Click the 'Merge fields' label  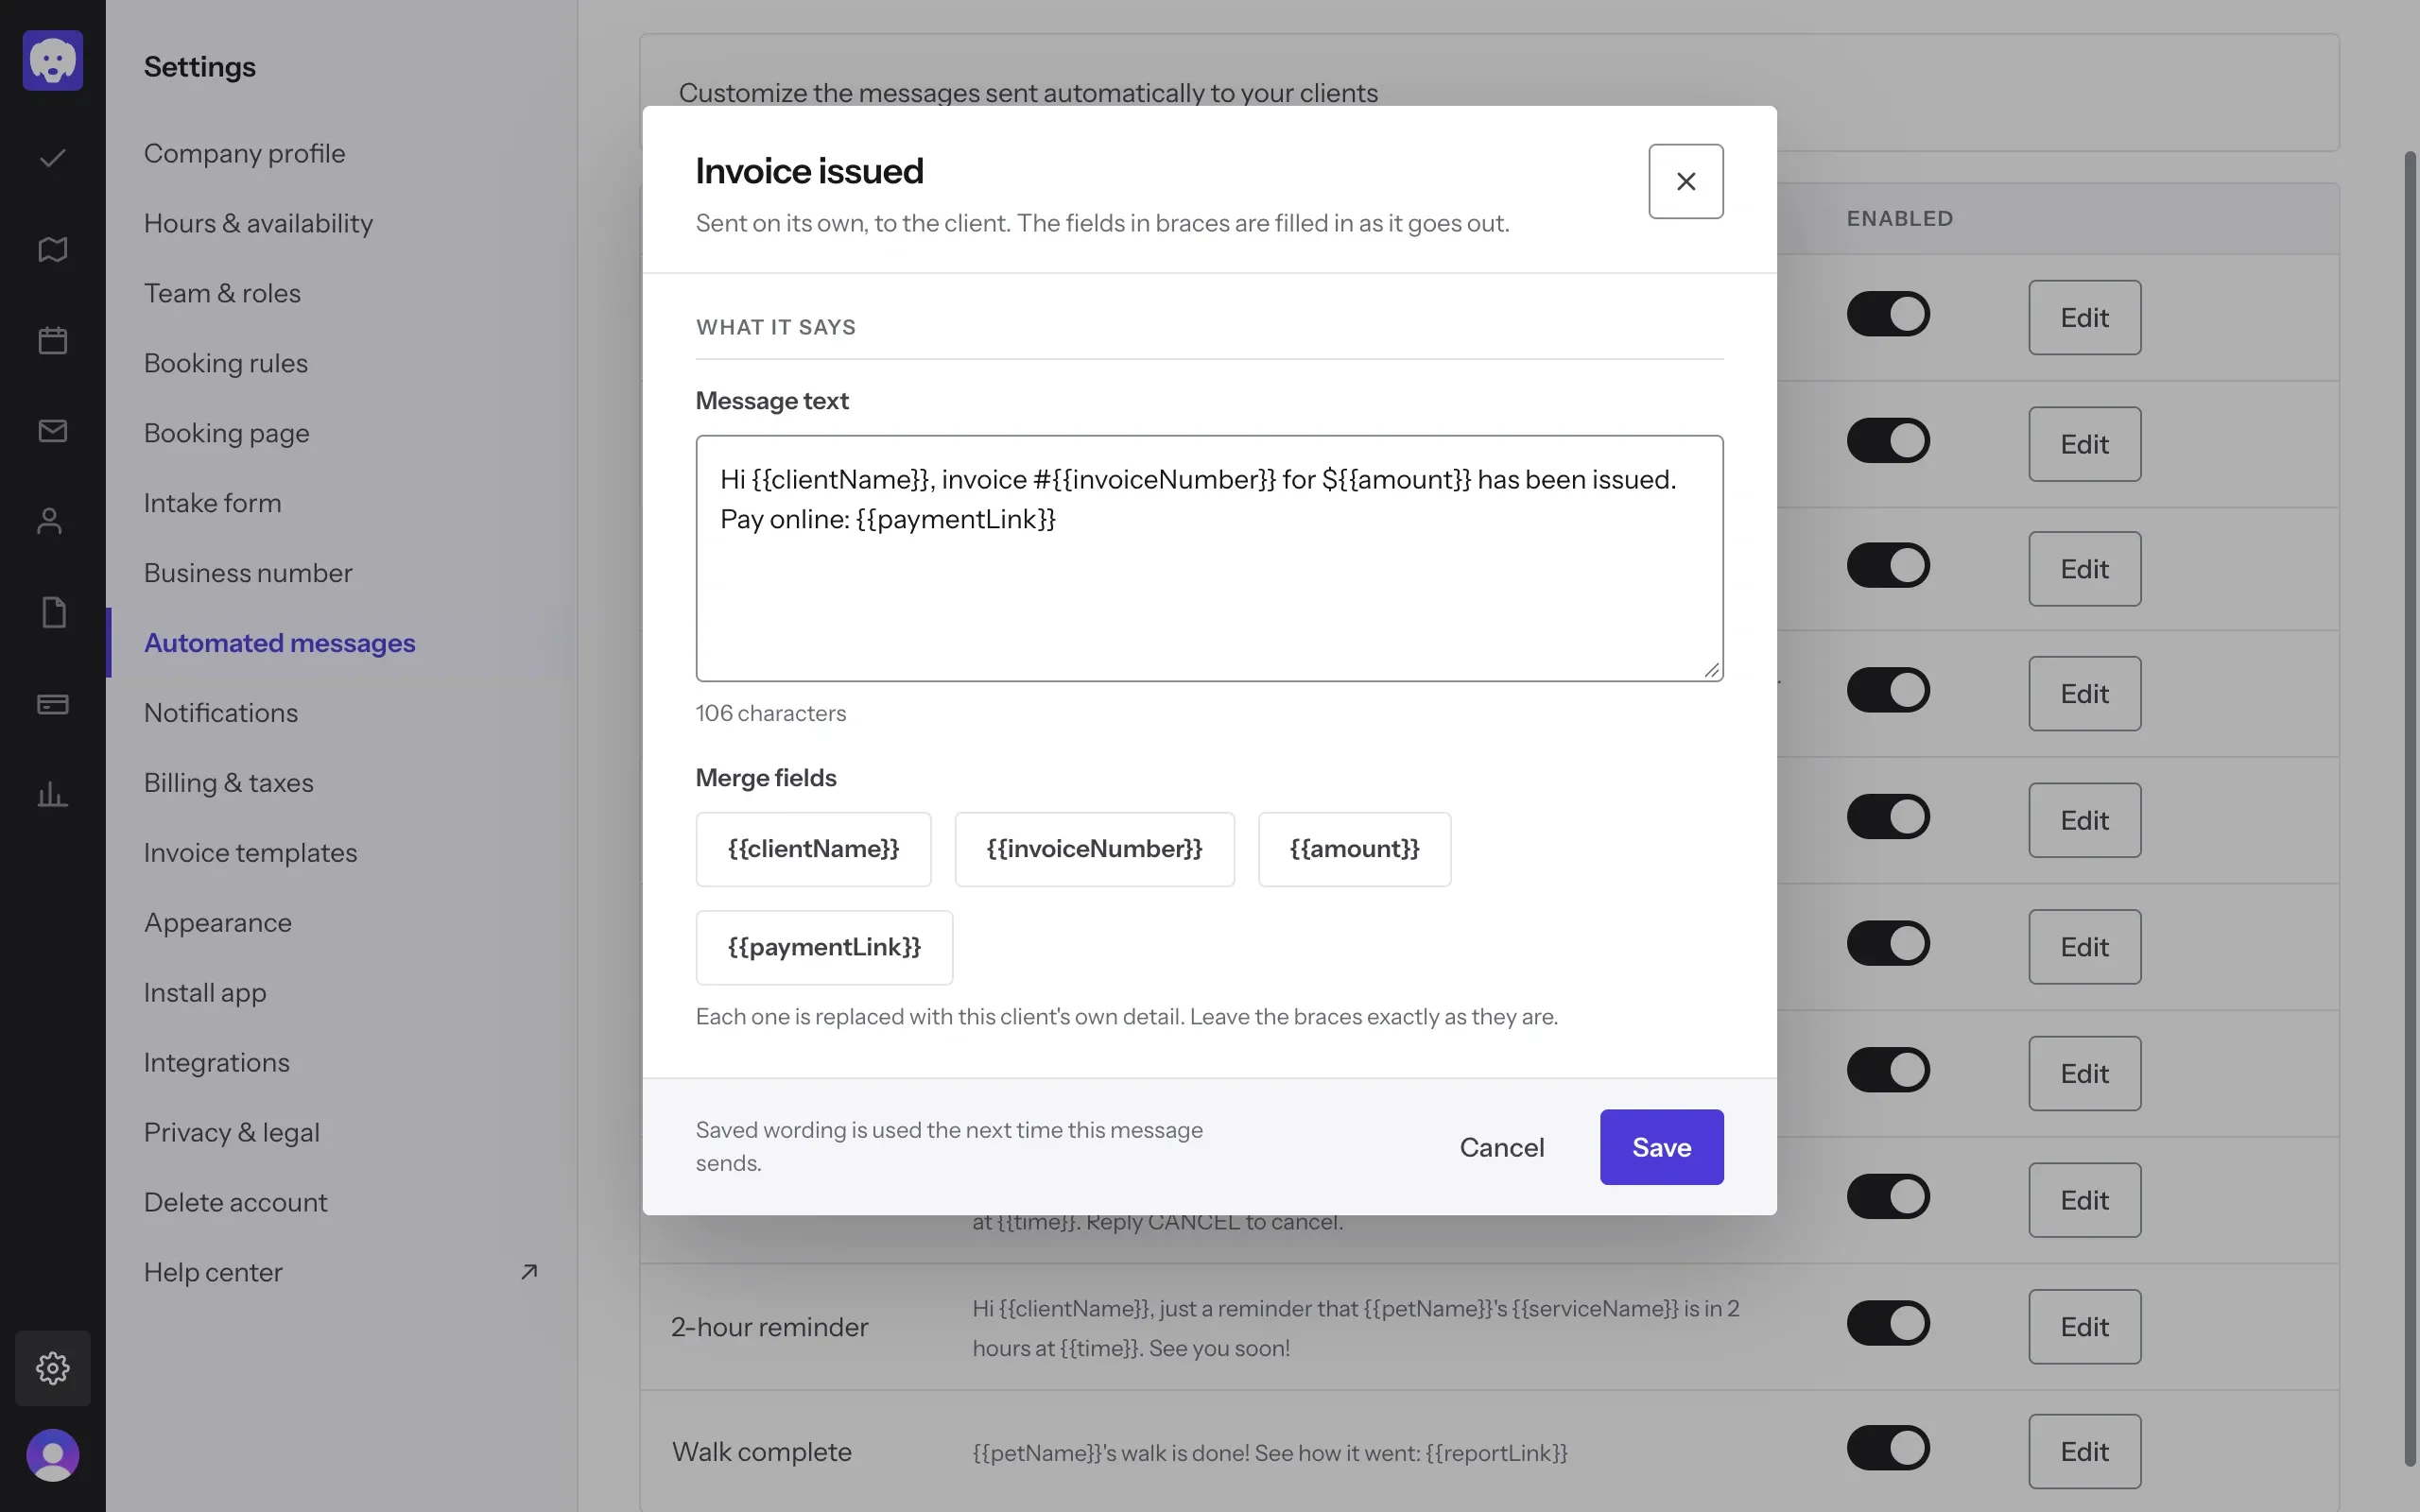(766, 778)
